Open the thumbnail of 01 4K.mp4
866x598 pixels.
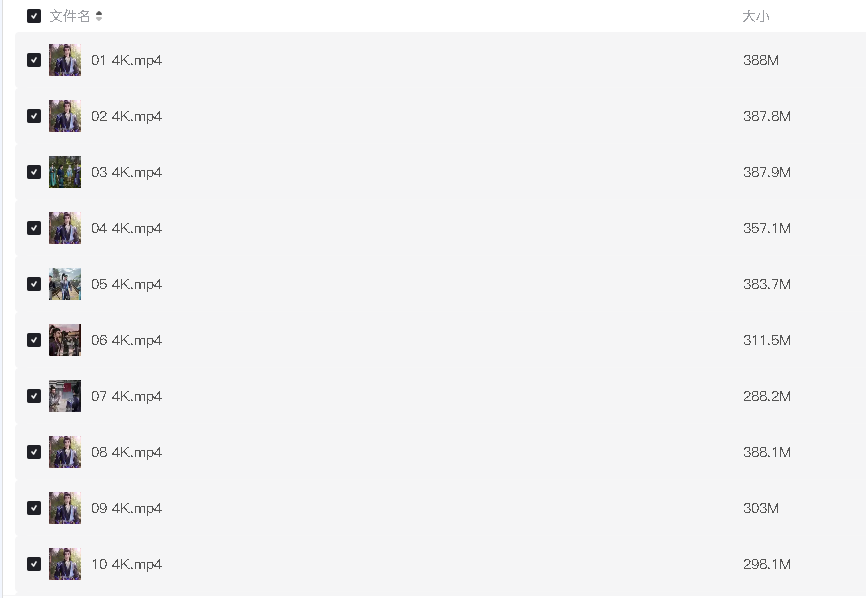point(65,60)
